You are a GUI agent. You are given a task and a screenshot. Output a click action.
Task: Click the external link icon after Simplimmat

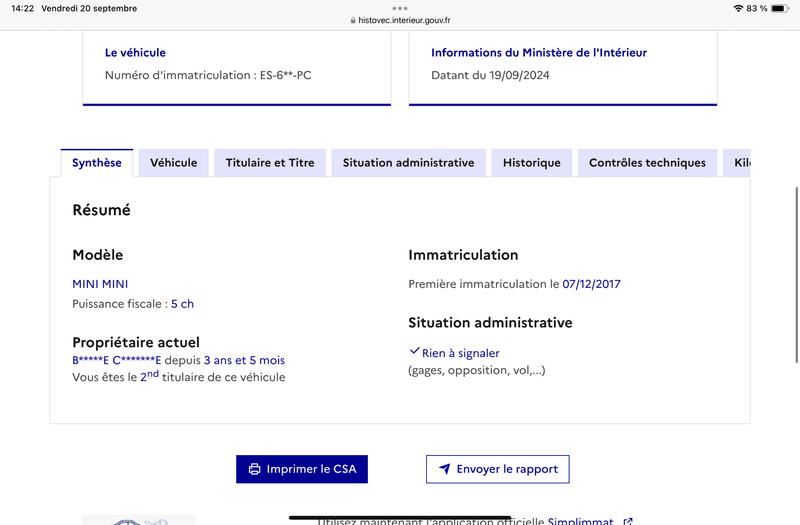tap(628, 521)
